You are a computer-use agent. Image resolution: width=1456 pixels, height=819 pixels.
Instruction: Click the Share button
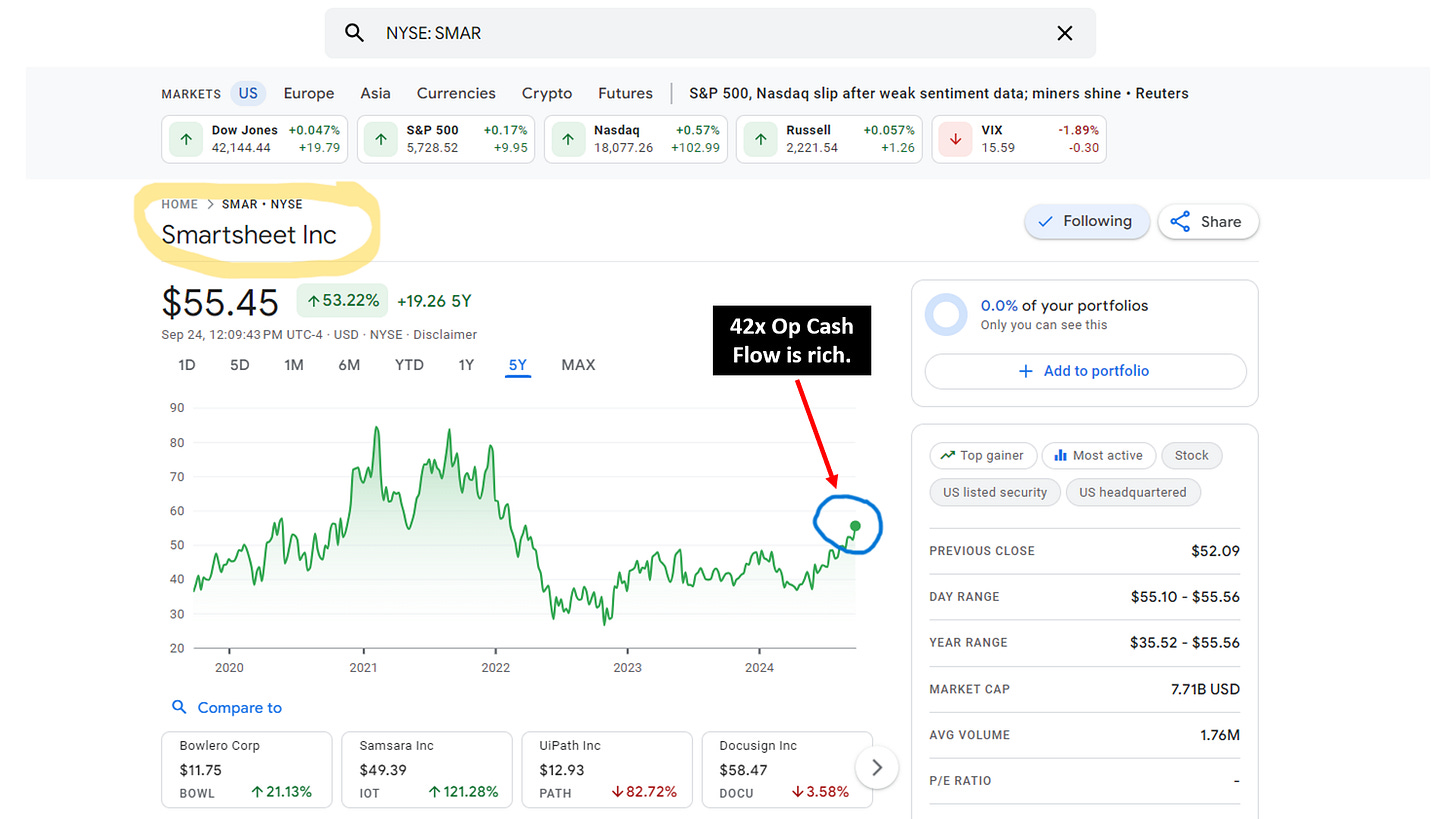(x=1208, y=222)
